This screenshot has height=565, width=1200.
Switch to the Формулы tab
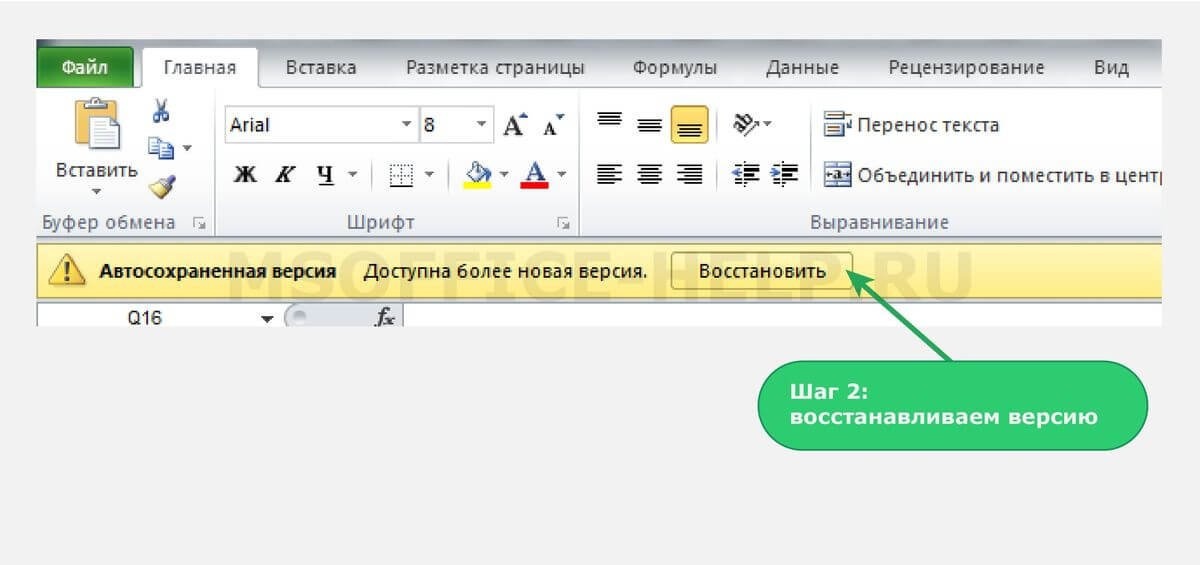point(675,68)
